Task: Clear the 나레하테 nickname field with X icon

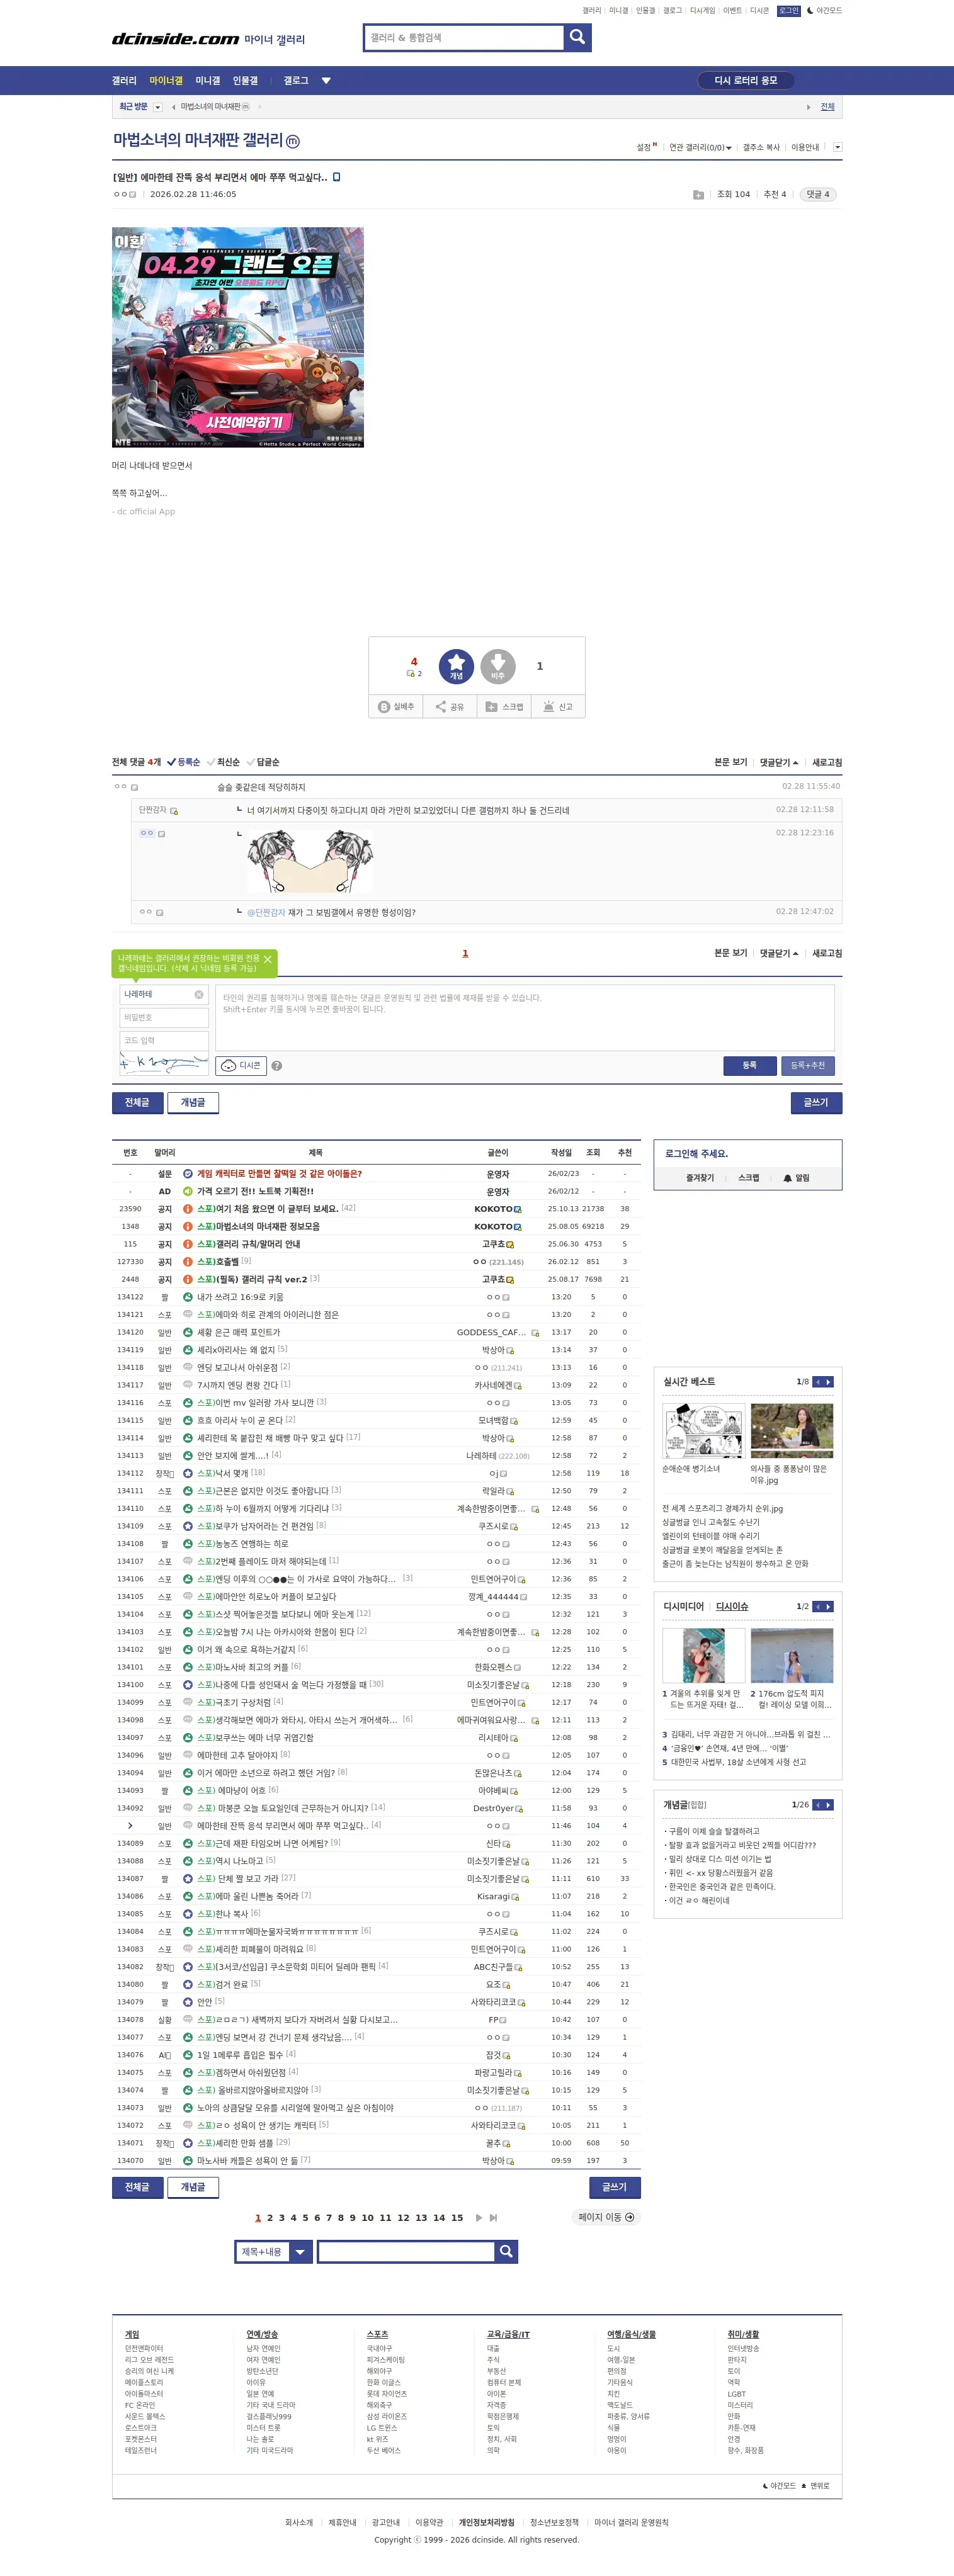Action: point(198,994)
